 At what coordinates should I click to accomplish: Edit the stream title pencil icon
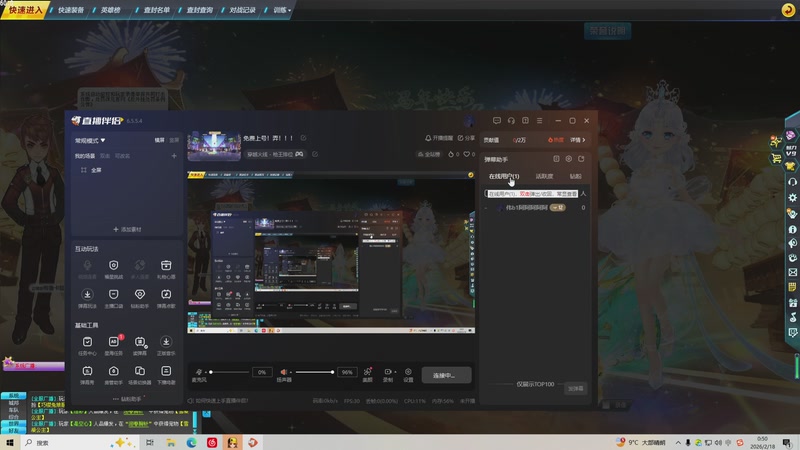click(304, 138)
